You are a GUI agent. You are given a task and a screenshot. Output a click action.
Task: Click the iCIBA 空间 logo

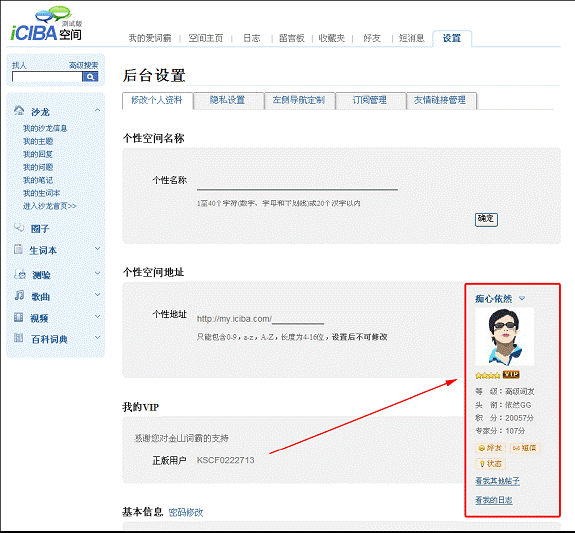46,24
